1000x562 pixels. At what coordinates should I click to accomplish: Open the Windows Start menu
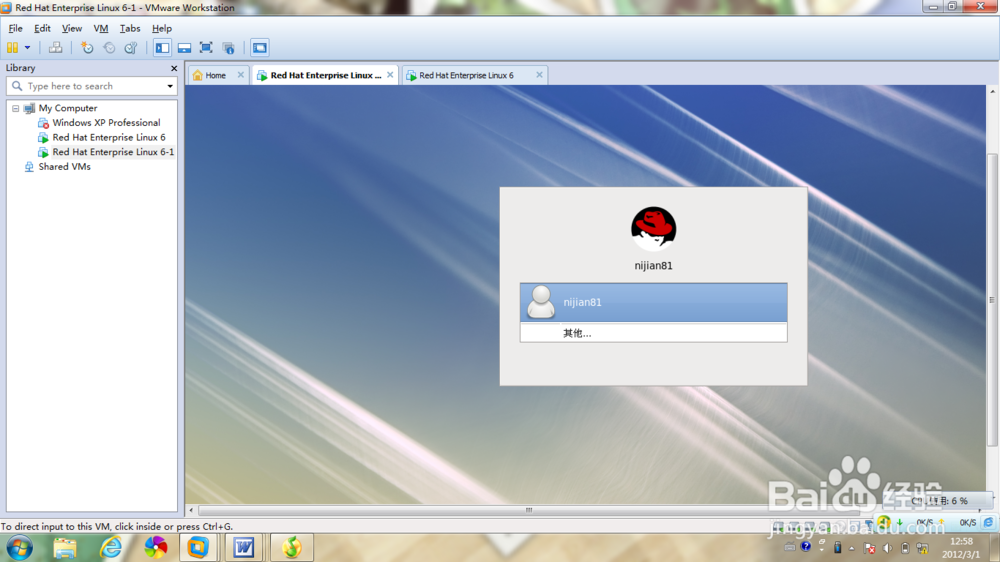pos(20,548)
